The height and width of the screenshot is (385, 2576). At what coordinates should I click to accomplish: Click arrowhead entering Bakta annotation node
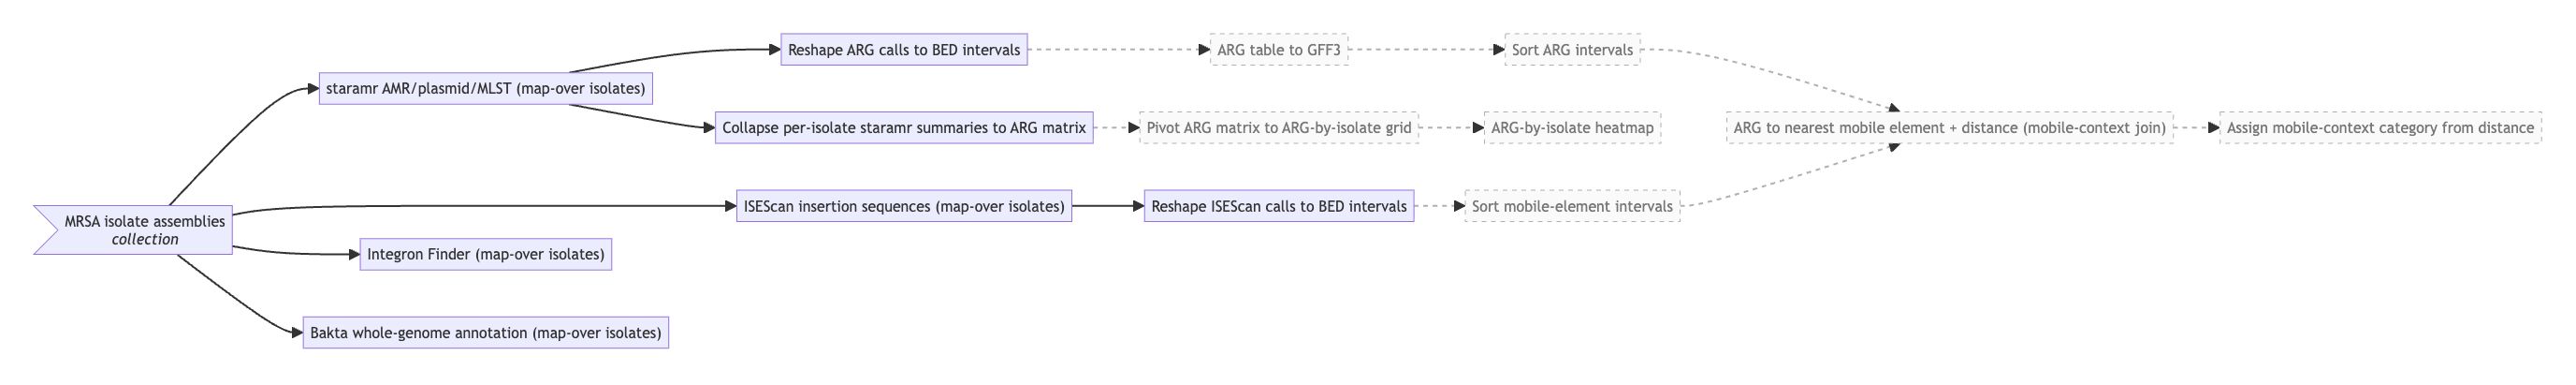click(x=297, y=332)
